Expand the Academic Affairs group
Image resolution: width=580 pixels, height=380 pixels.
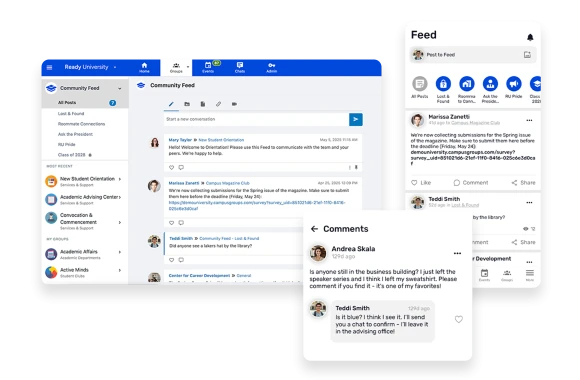[x=120, y=252]
